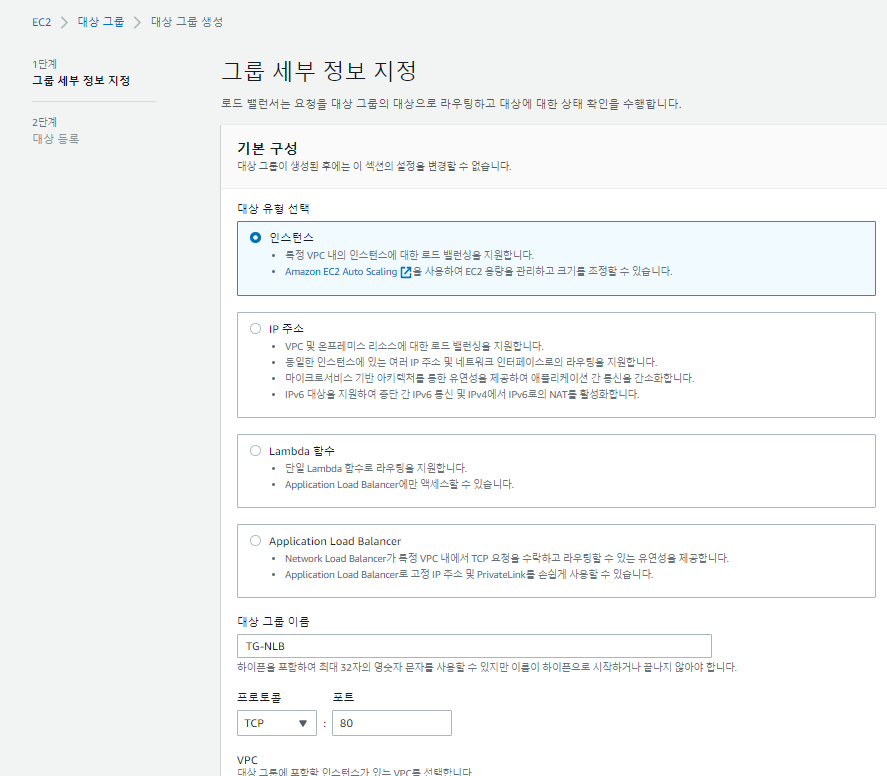Open the EC2 breadcrumb link

pos(41,22)
